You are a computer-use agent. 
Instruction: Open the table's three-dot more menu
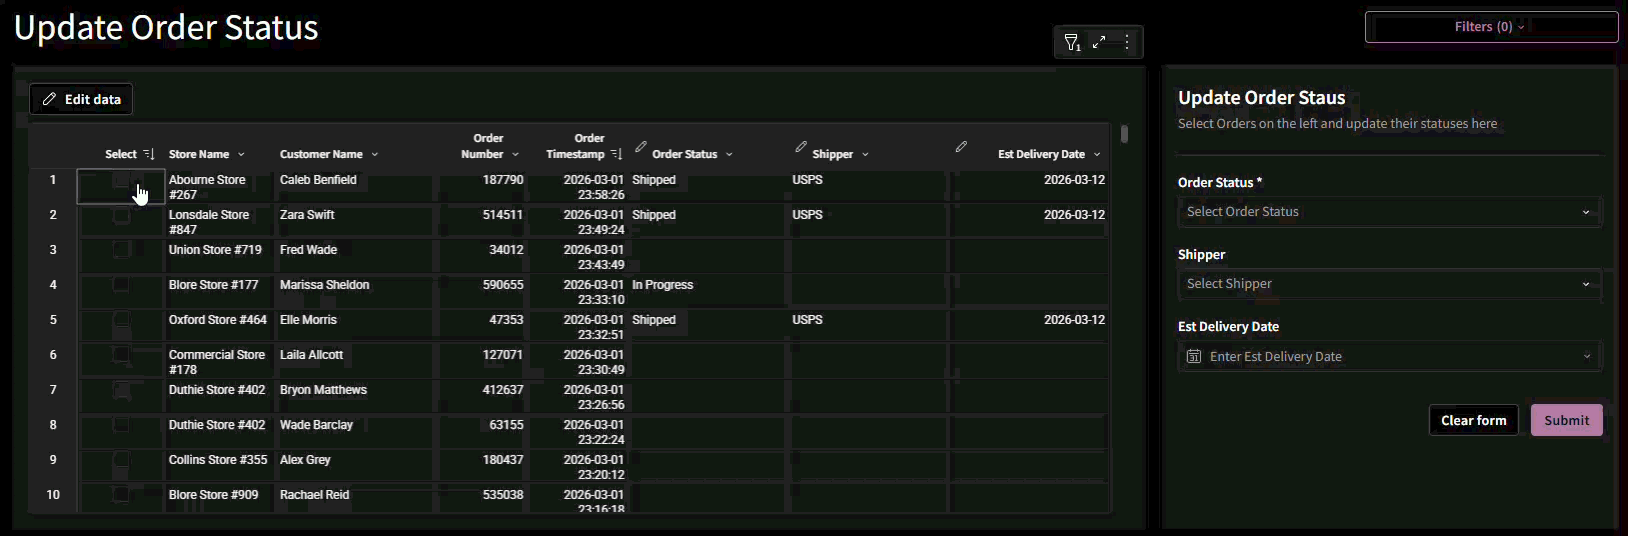tap(1127, 42)
